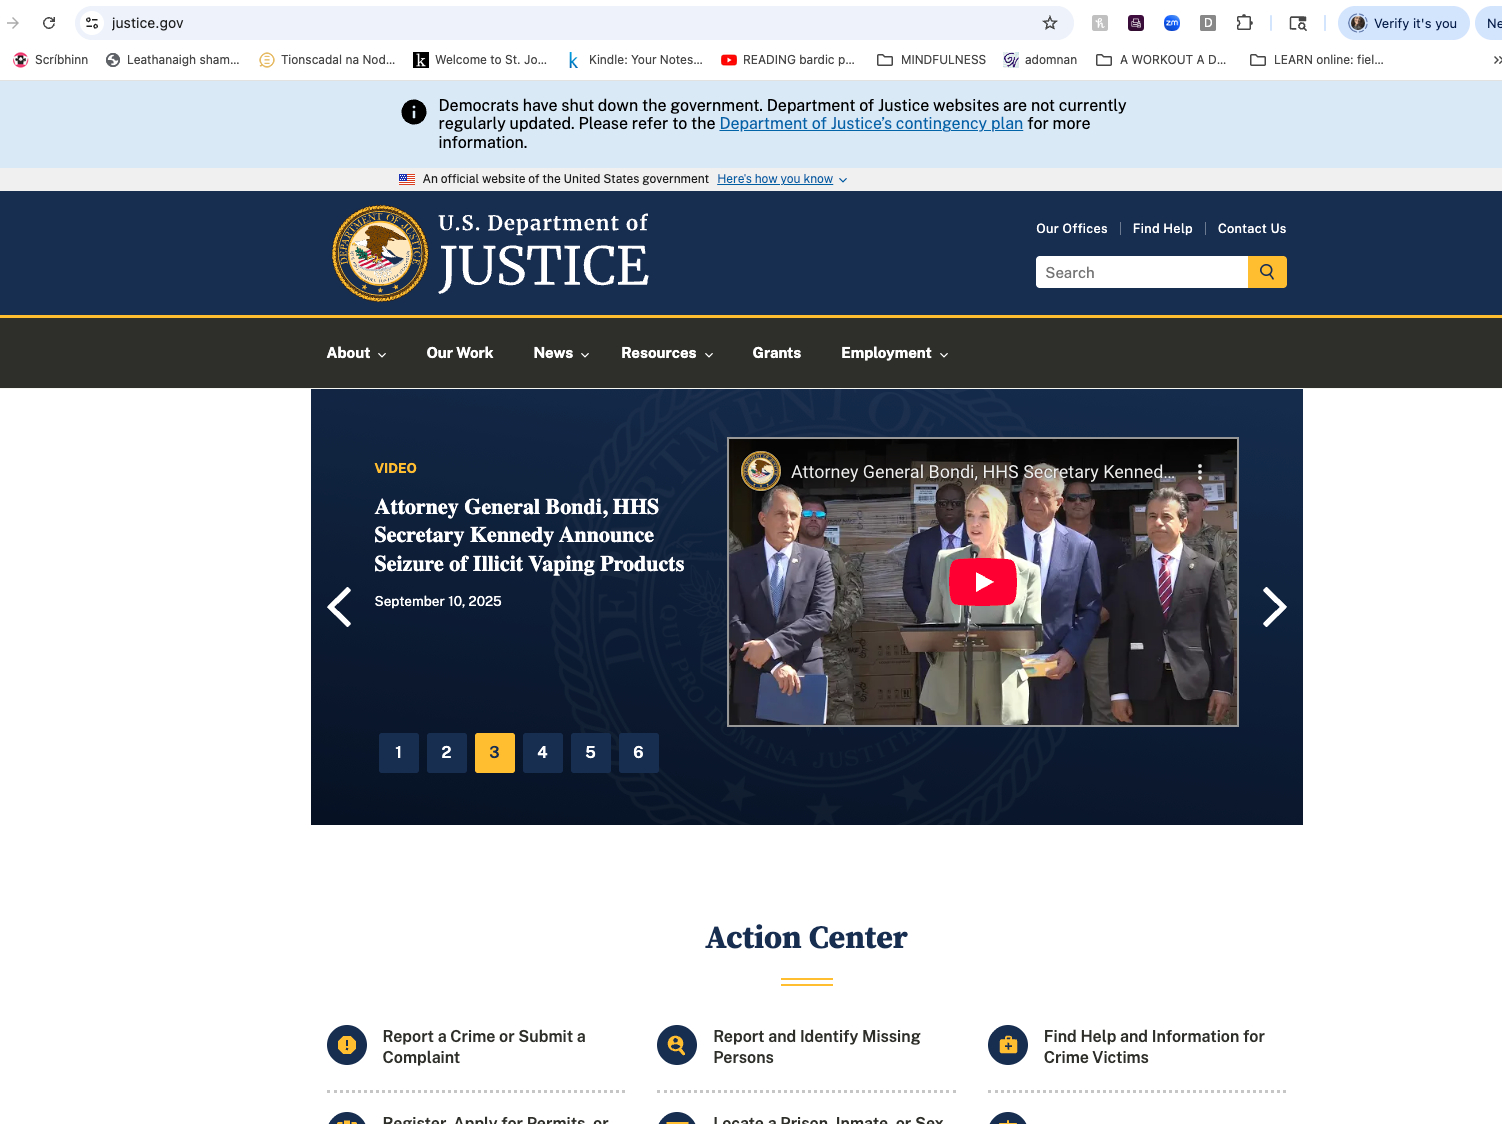Click the yellow search magnifier button

click(x=1266, y=272)
